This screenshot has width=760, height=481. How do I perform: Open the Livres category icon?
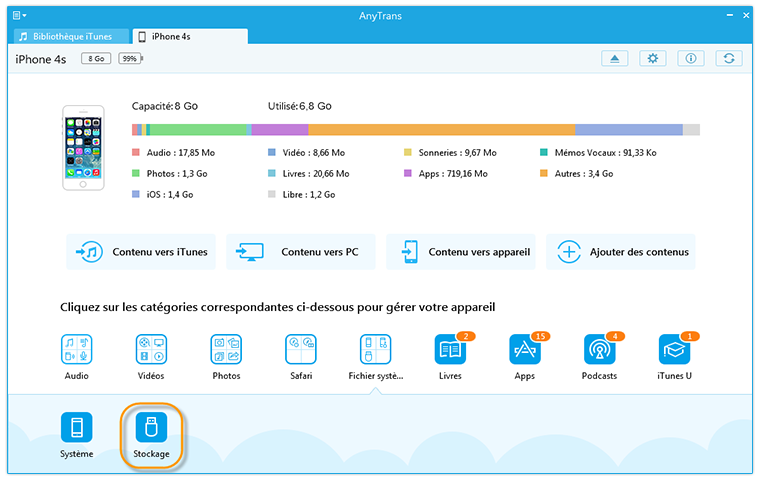tap(450, 349)
